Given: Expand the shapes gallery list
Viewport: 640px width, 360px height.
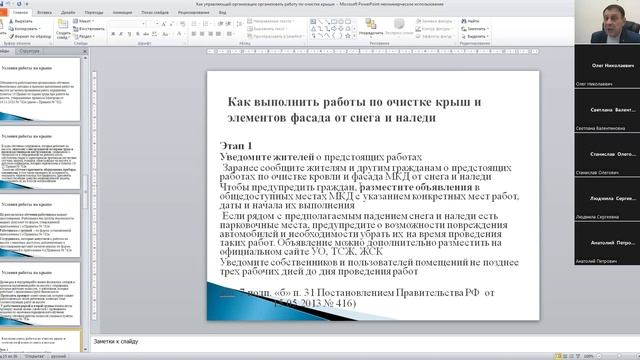Looking at the screenshot, I should tap(354, 36).
